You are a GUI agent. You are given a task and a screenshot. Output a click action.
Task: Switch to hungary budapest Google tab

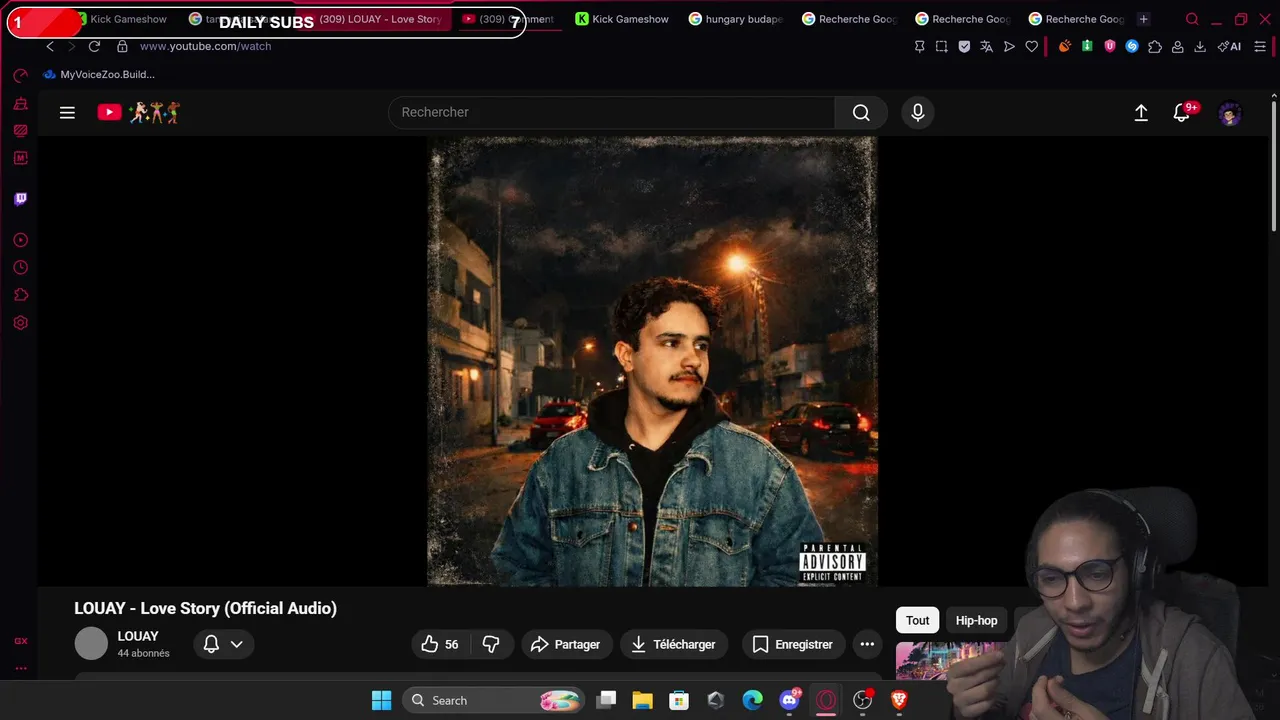736,19
